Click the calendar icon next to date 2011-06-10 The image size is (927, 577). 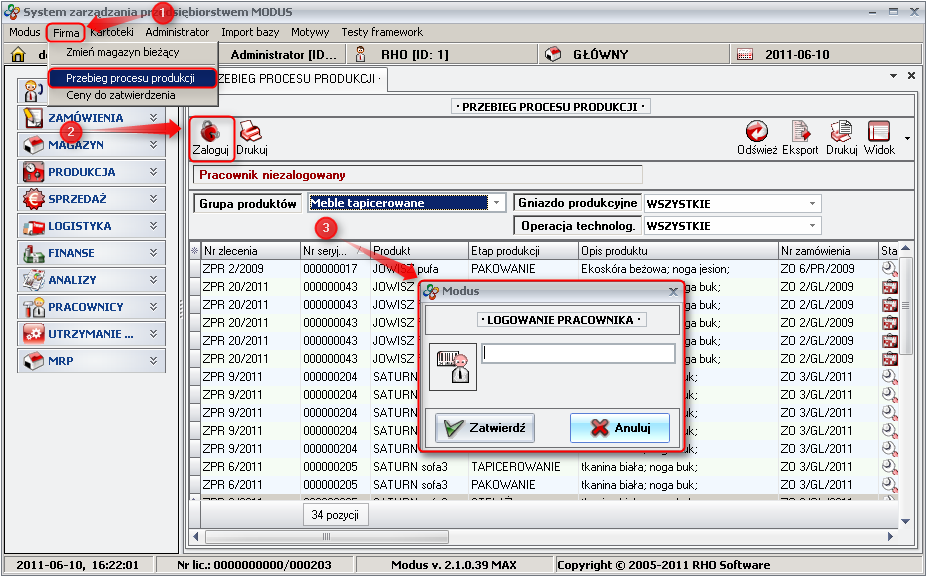(743, 54)
